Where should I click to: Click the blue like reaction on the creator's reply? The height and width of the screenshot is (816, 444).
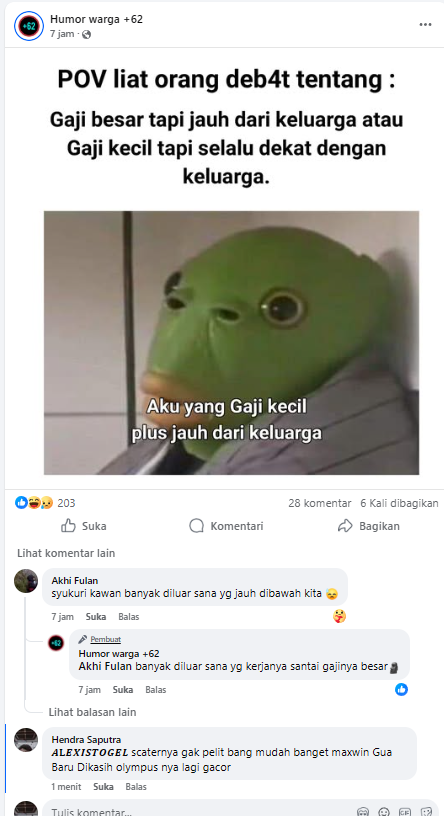401,690
